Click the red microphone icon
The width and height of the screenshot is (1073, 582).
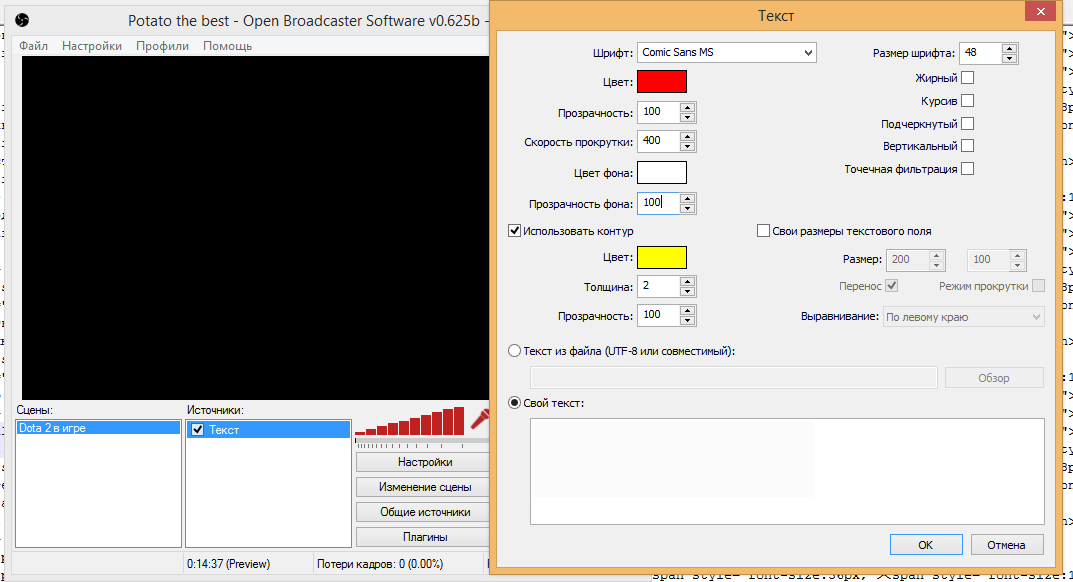click(x=480, y=418)
